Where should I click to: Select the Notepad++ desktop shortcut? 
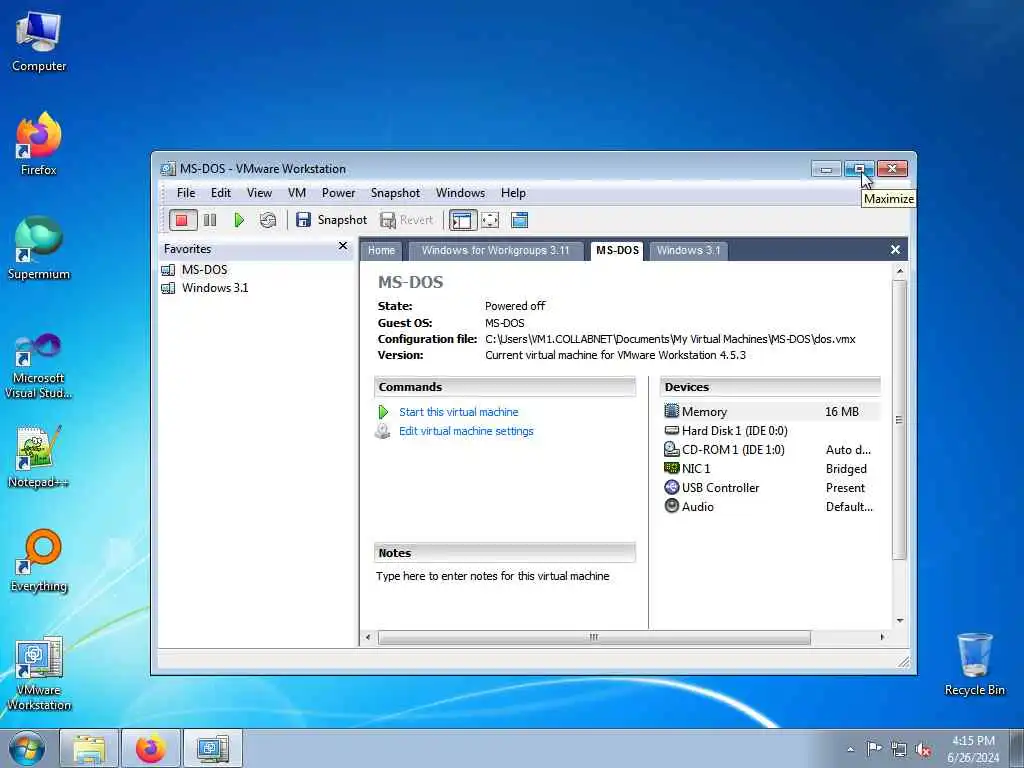pyautogui.click(x=39, y=457)
